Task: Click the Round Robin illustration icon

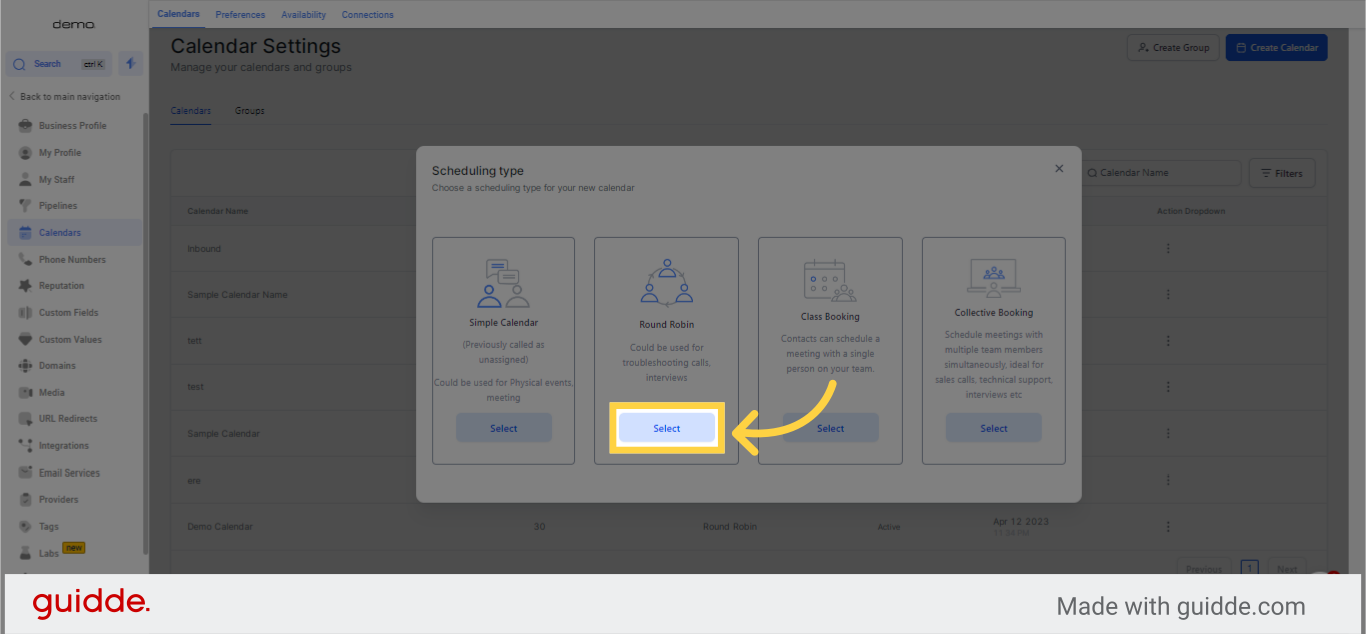Action: pyautogui.click(x=666, y=282)
